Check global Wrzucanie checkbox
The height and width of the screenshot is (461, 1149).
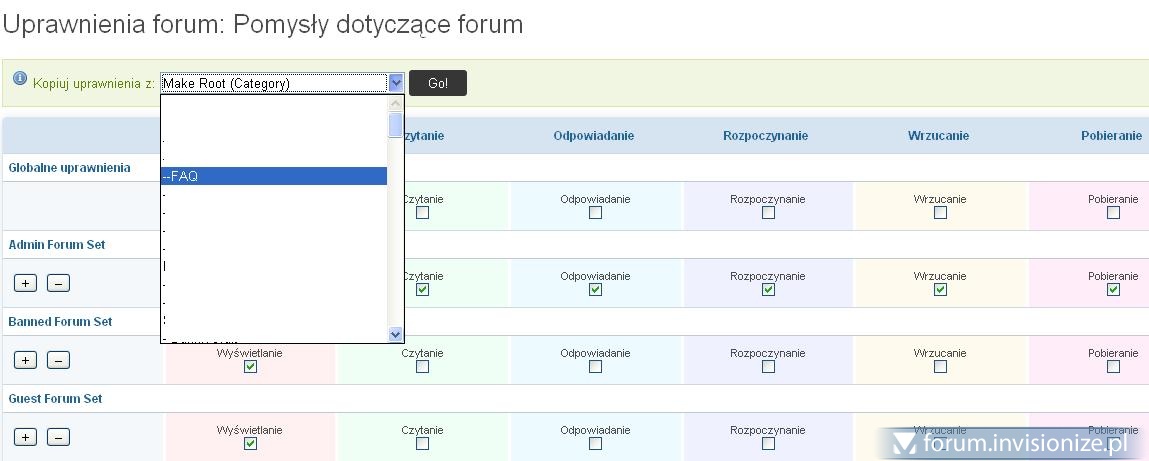click(940, 213)
